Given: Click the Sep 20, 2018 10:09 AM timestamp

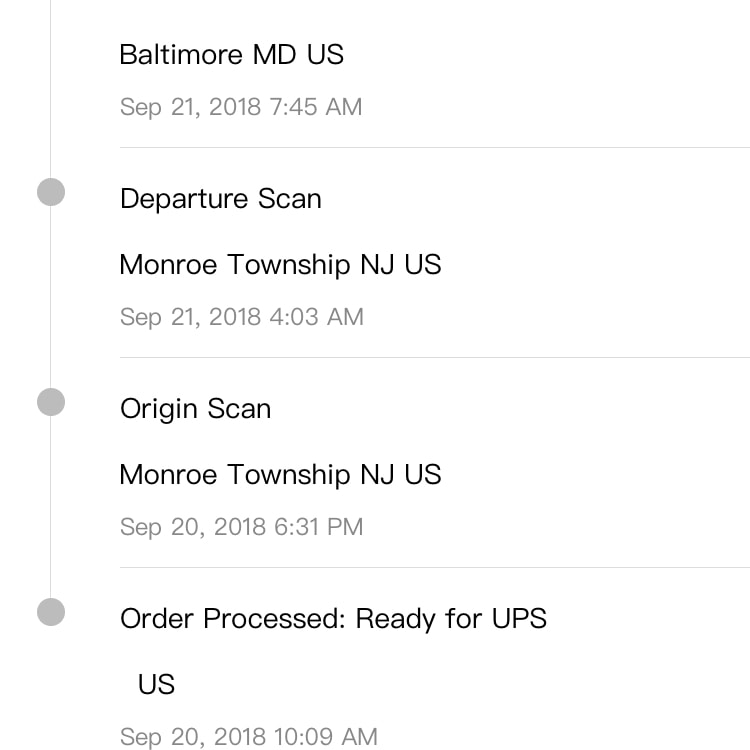Looking at the screenshot, I should tap(249, 737).
